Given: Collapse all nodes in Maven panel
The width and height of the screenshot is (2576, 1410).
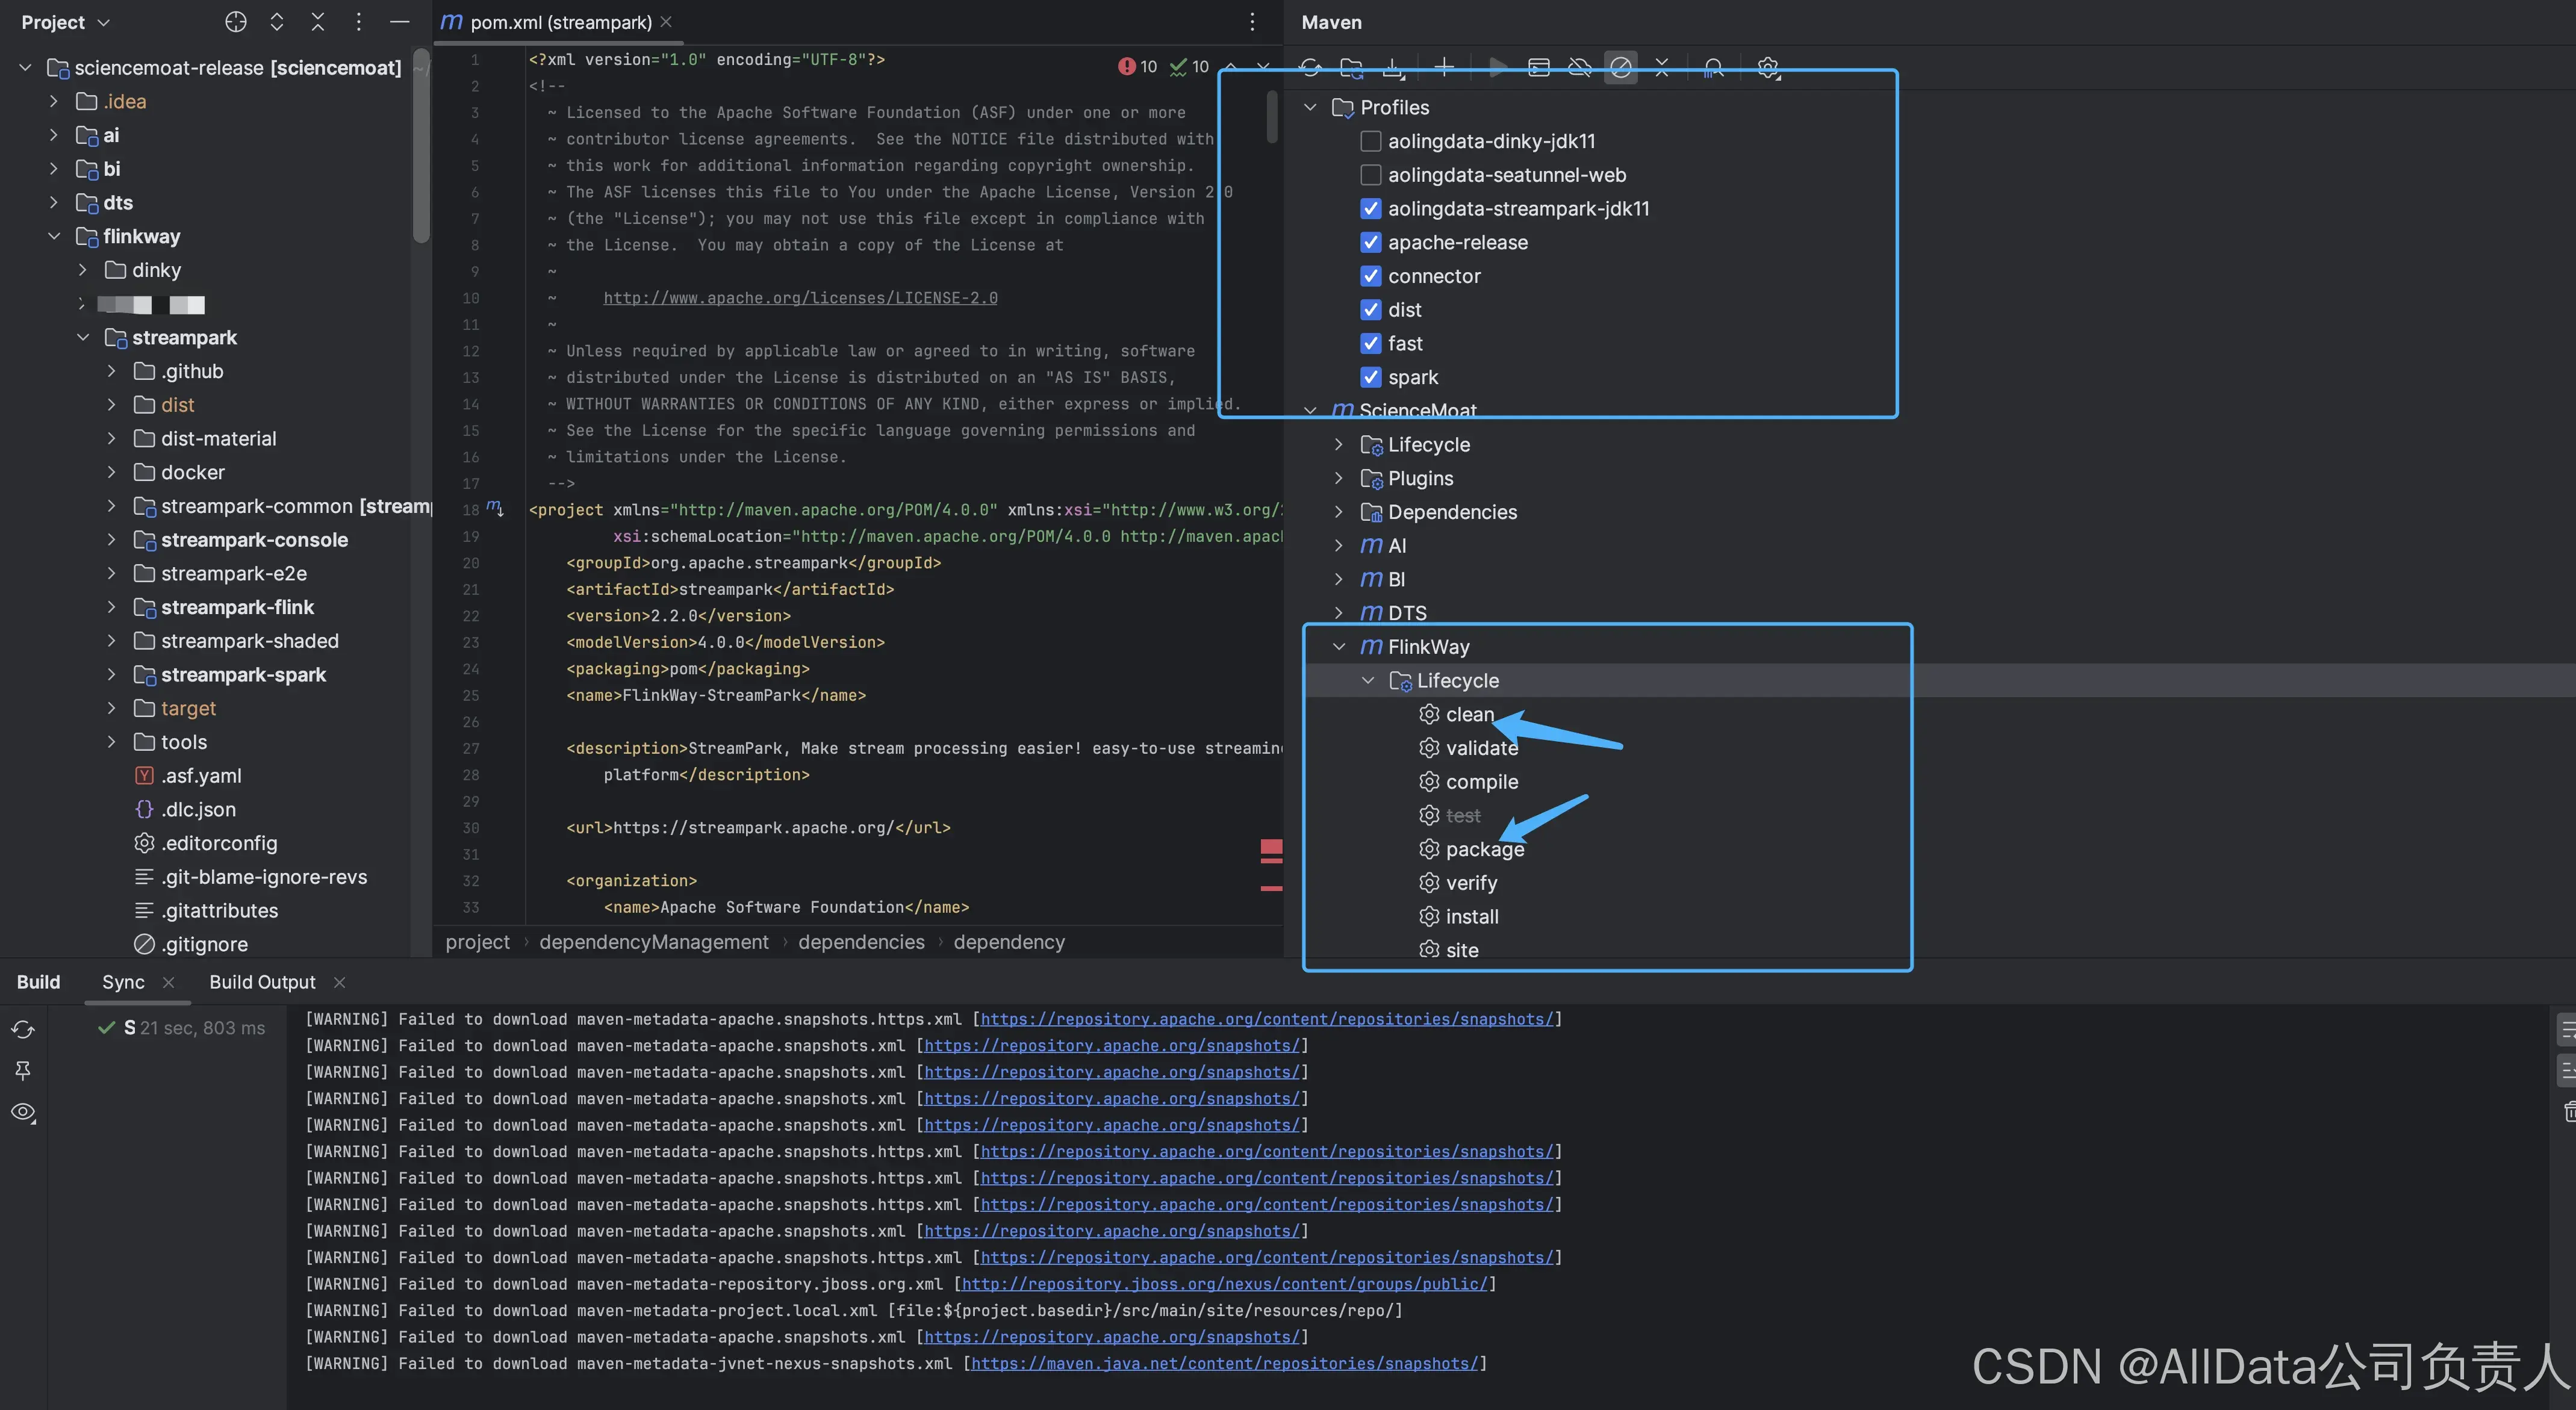Looking at the screenshot, I should point(1662,67).
